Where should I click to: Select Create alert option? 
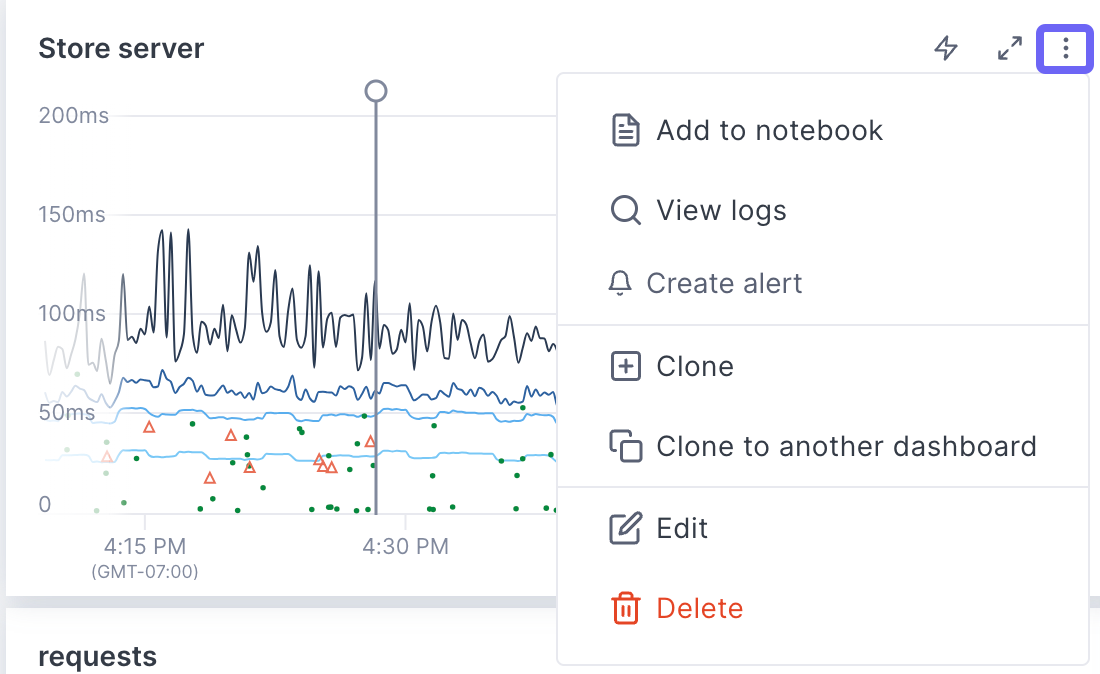pyautogui.click(x=724, y=283)
